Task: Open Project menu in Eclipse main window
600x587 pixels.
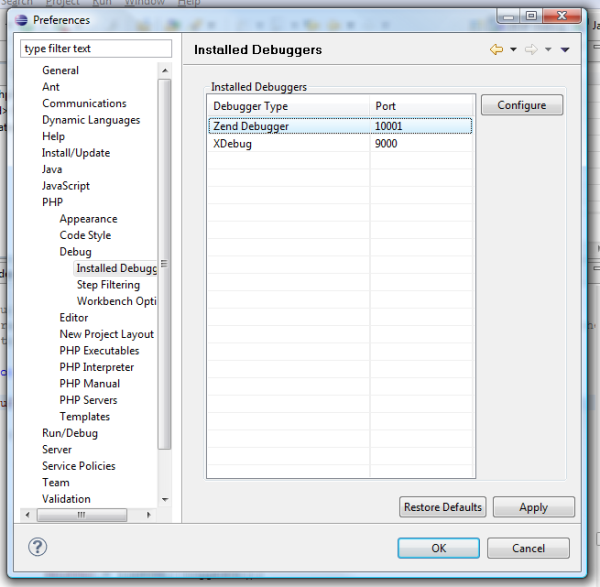Action: click(62, 3)
